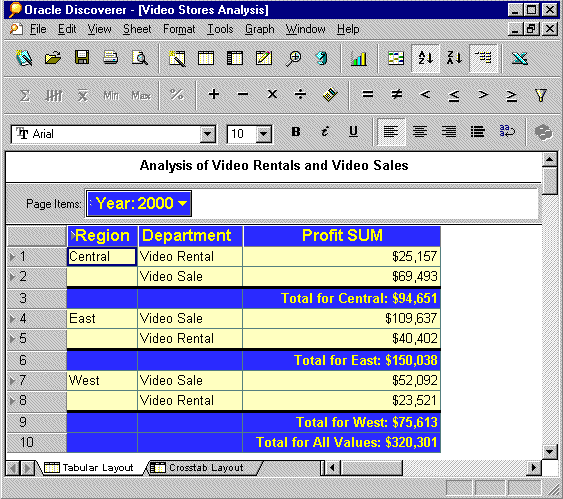Open the Sheet menu

pos(137,29)
